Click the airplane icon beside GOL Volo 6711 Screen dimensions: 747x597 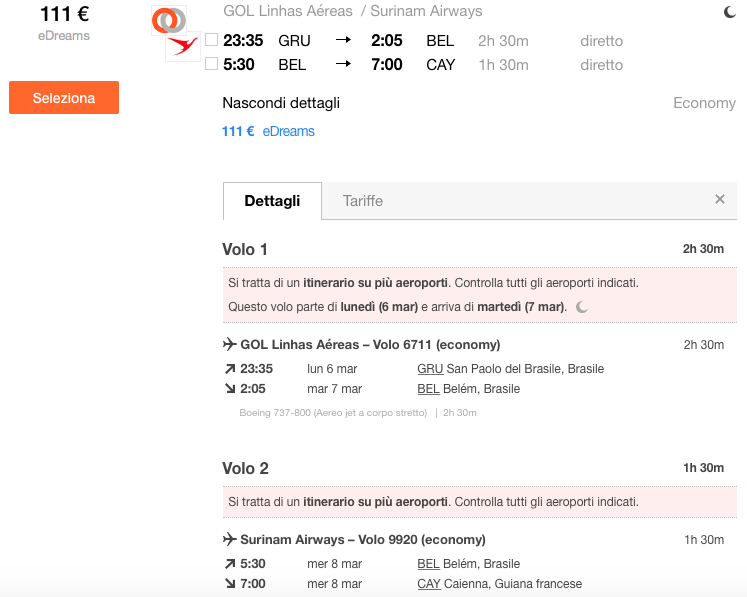230,344
